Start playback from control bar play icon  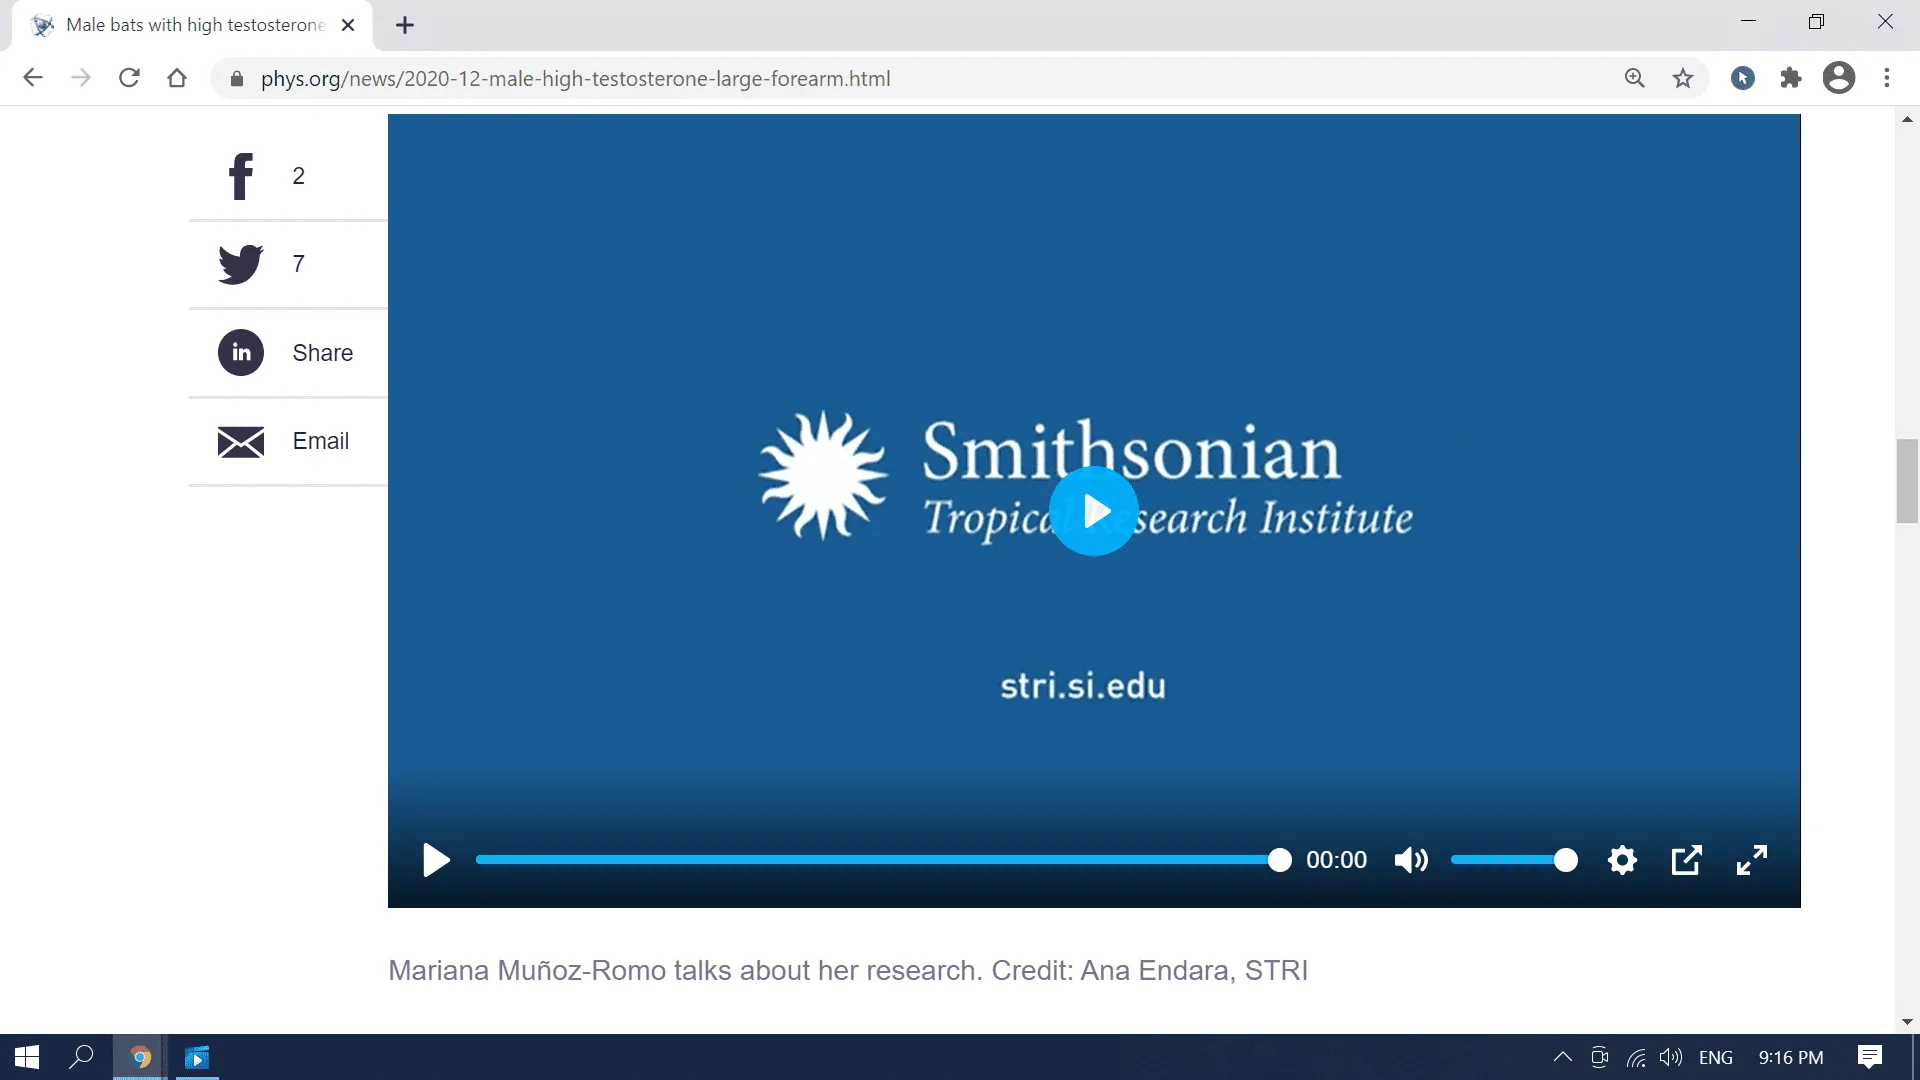coord(436,860)
